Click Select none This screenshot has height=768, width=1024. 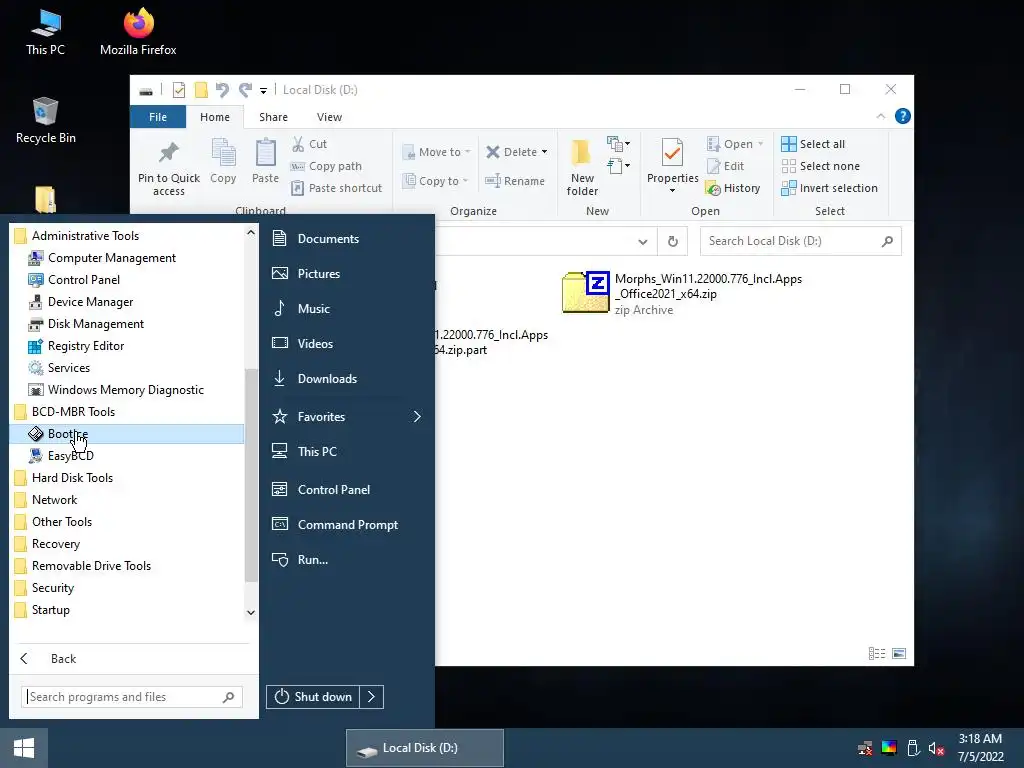pos(821,166)
